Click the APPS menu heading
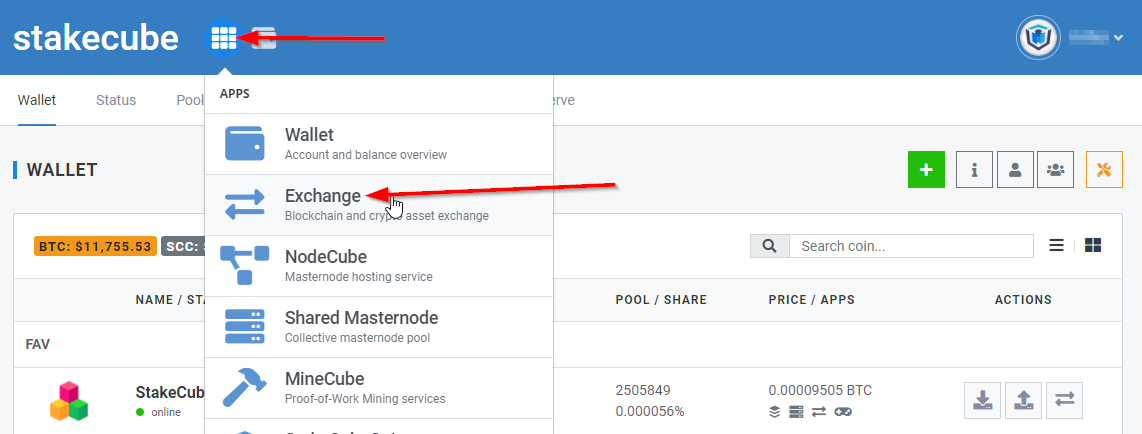 click(x=235, y=95)
